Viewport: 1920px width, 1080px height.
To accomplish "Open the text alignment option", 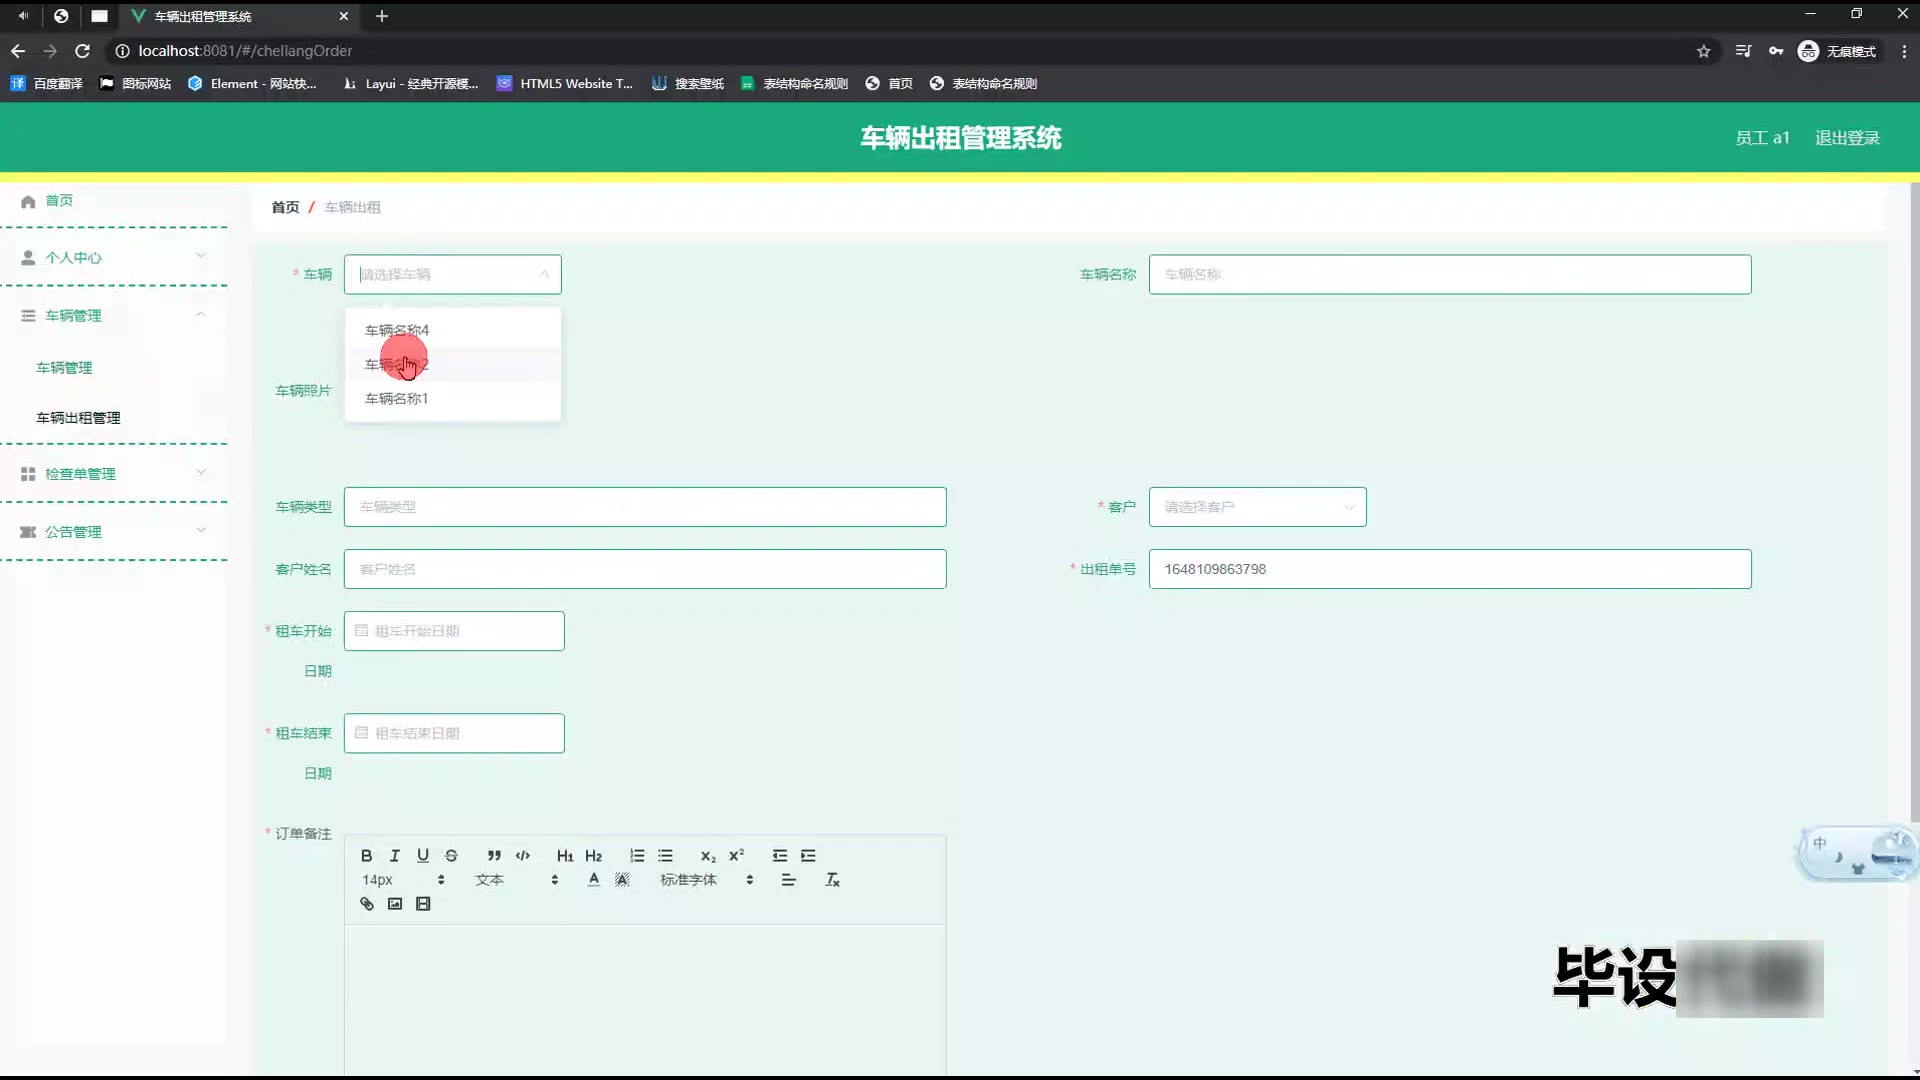I will point(788,880).
